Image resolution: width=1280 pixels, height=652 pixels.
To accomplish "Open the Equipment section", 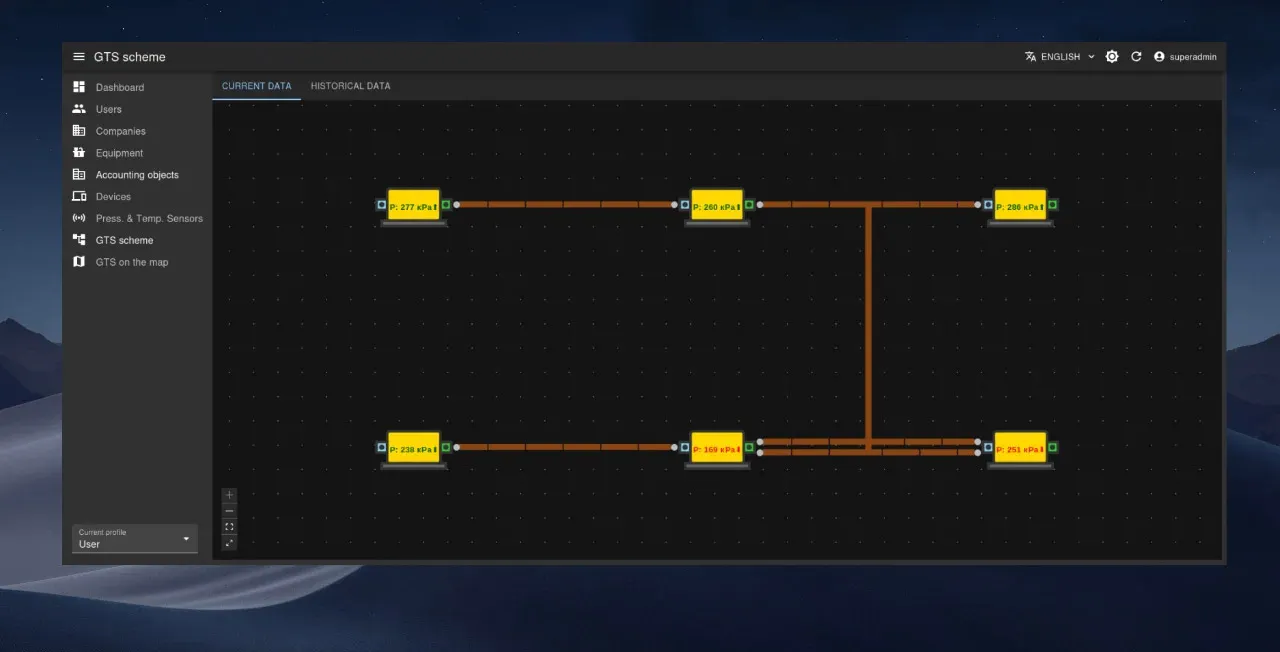I will click(x=119, y=152).
